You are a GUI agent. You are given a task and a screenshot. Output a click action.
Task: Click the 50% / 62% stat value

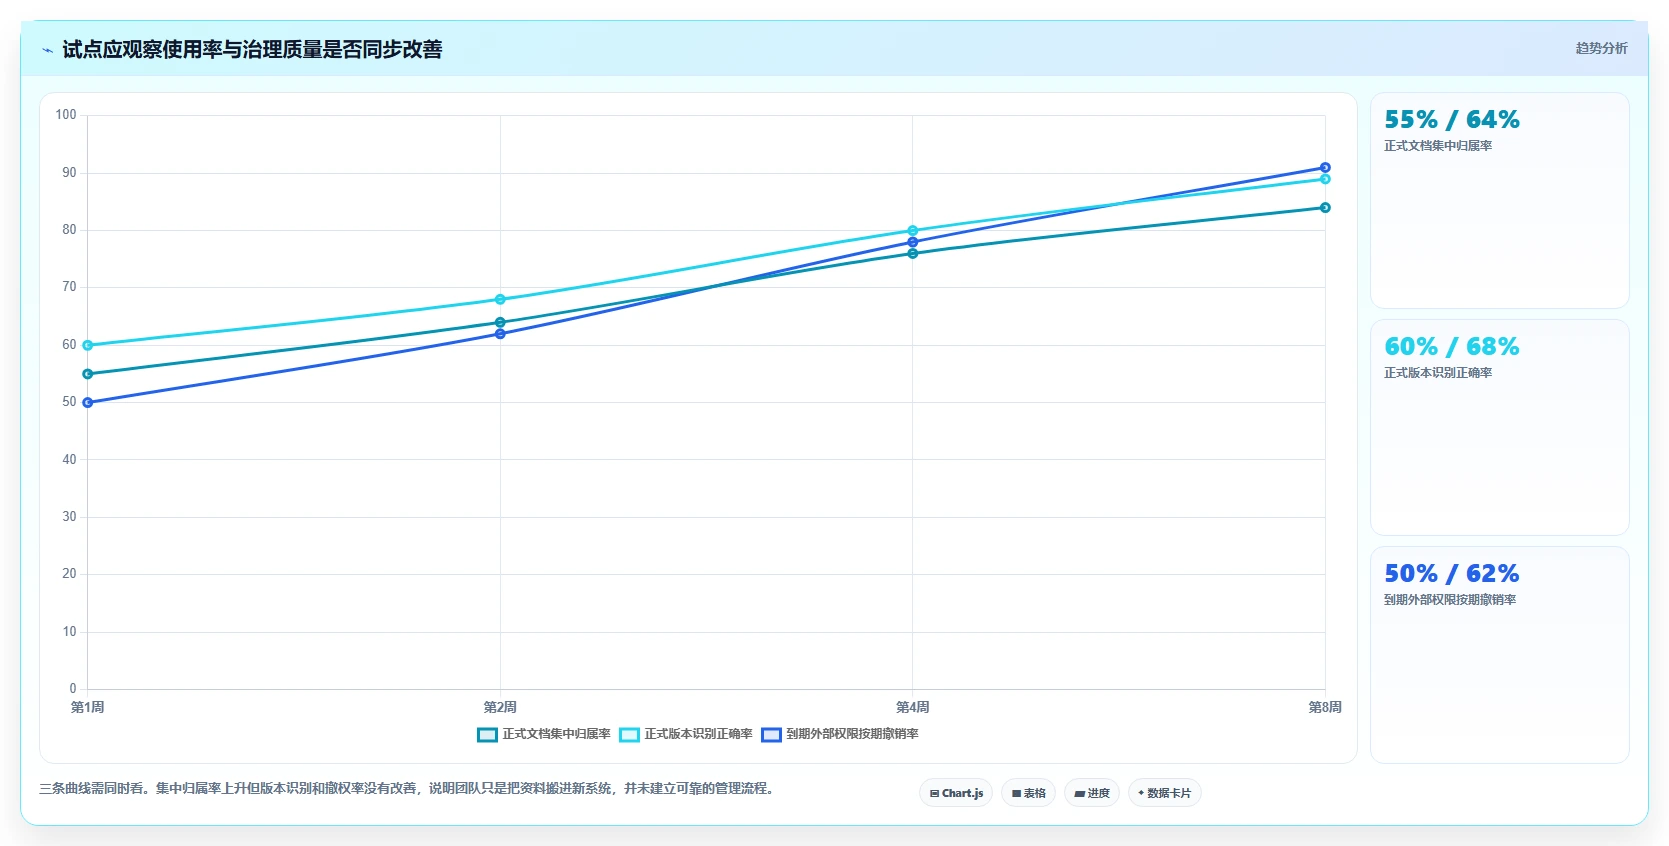tap(1451, 574)
